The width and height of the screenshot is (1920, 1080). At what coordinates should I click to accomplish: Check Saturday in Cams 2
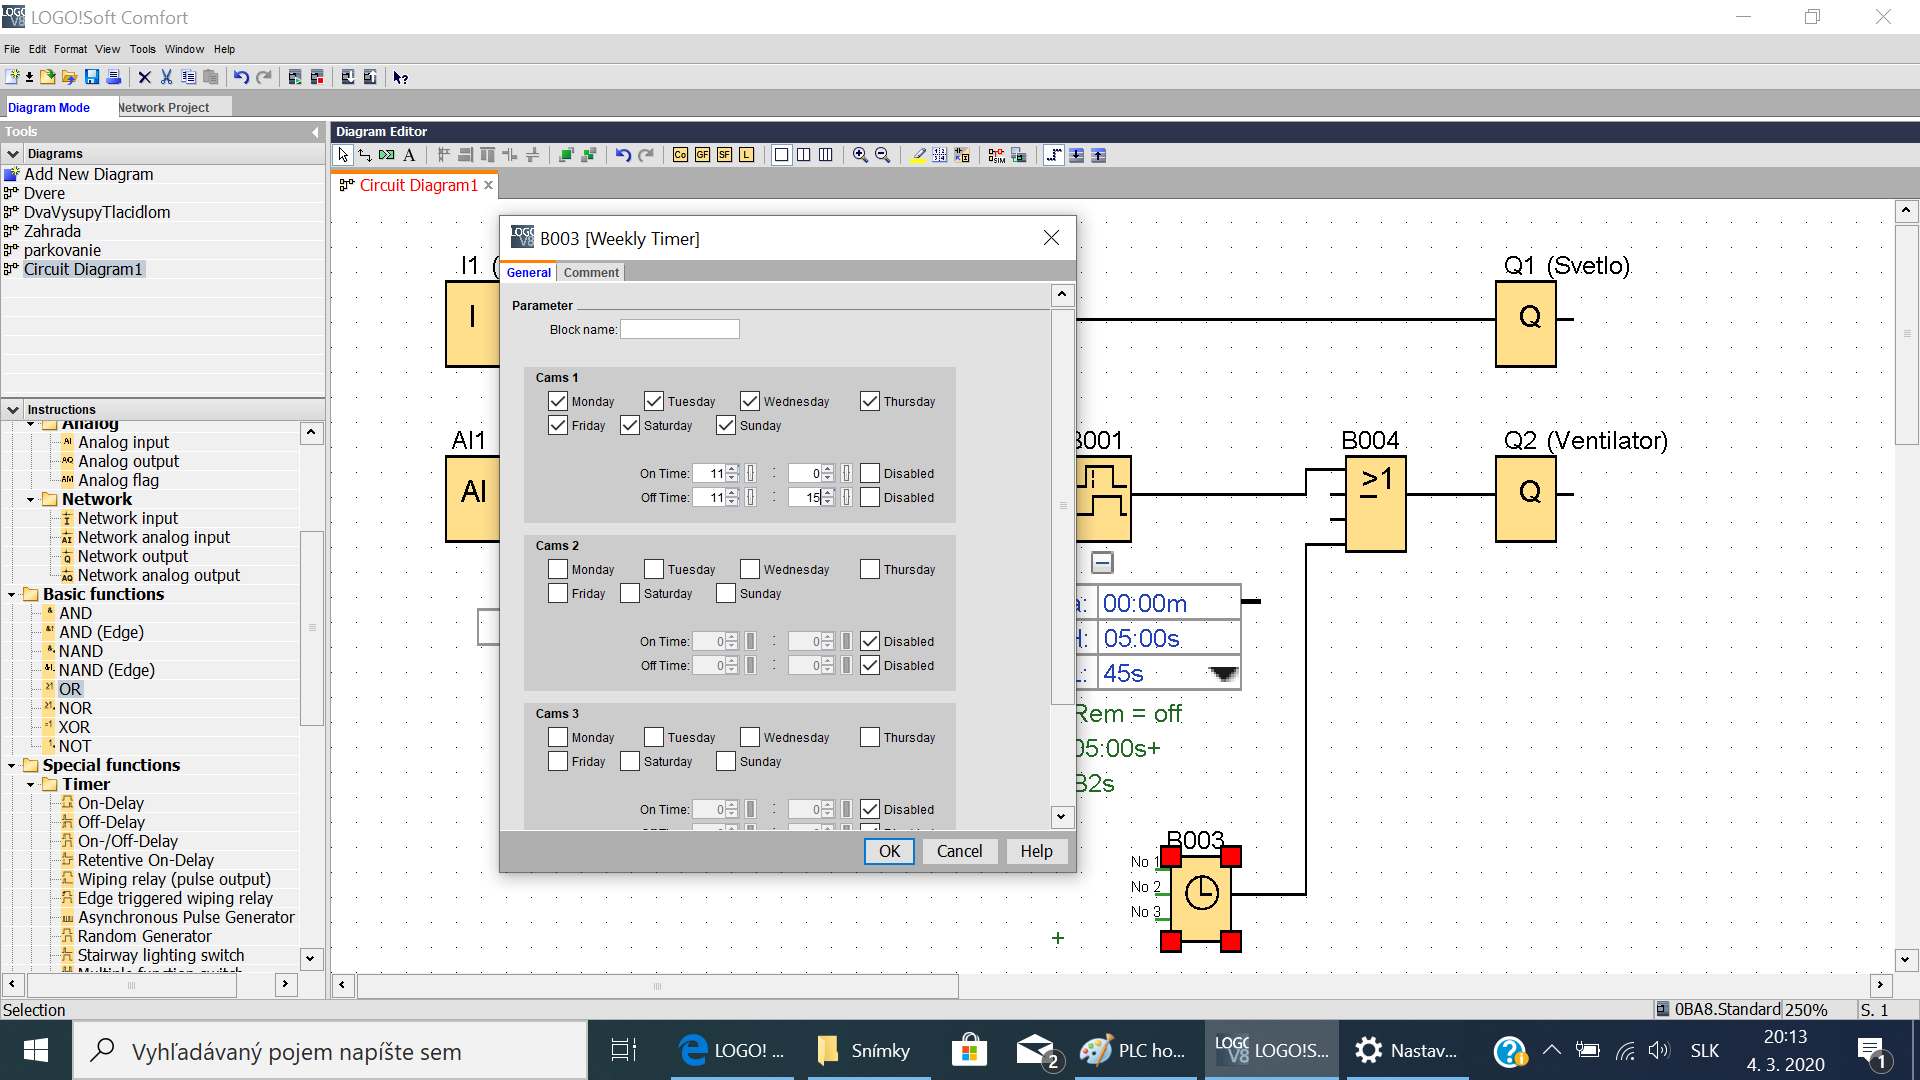[630, 593]
